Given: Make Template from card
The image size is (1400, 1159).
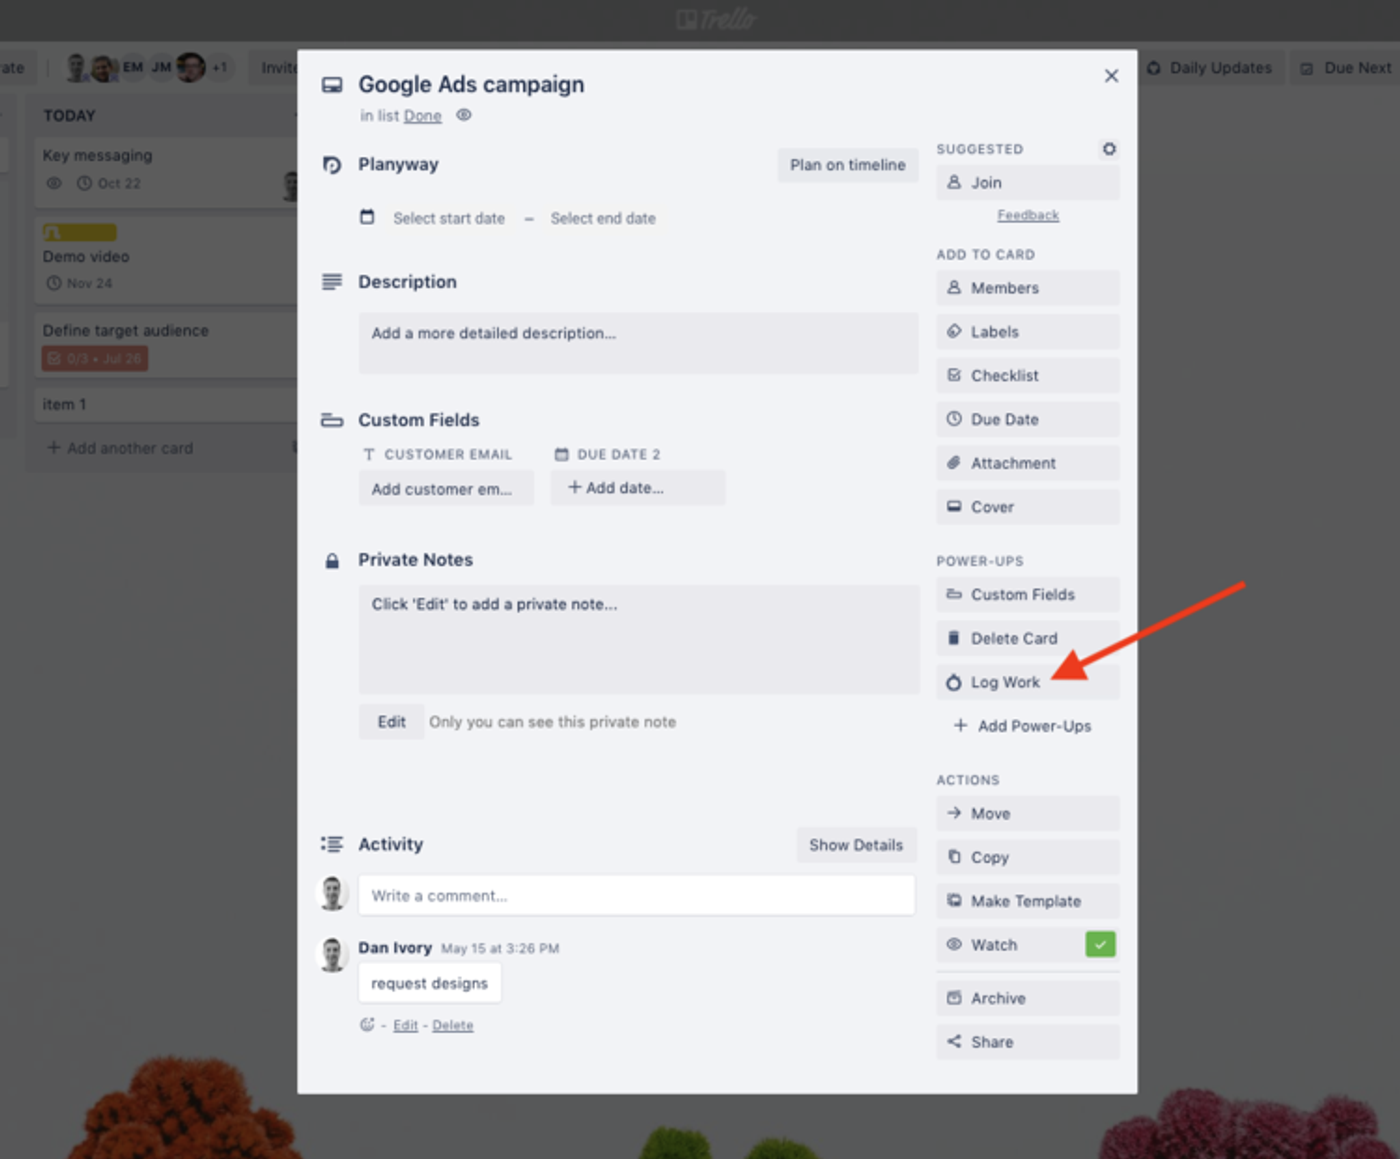Looking at the screenshot, I should pos(1028,901).
